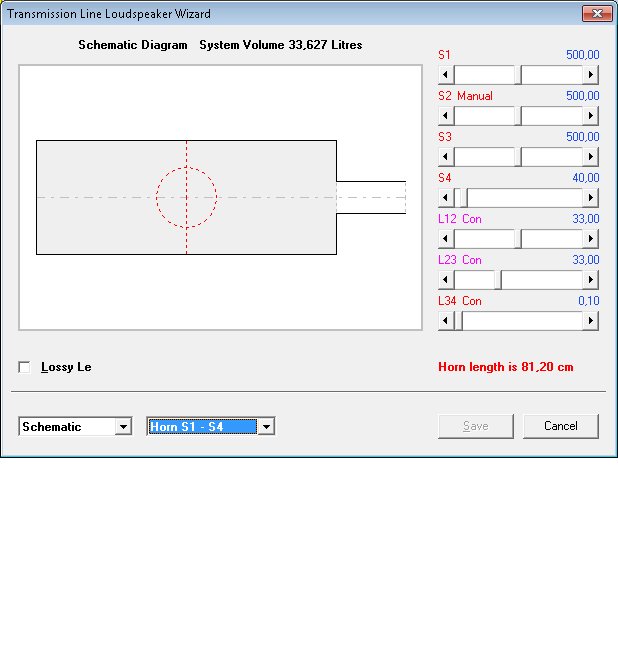
Task: Click the S2 Manual slider thumb
Action: [x=518, y=116]
